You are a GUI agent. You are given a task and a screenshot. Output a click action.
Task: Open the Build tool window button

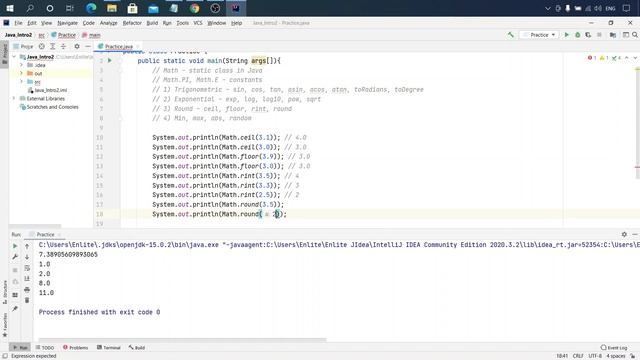pyautogui.click(x=137, y=347)
